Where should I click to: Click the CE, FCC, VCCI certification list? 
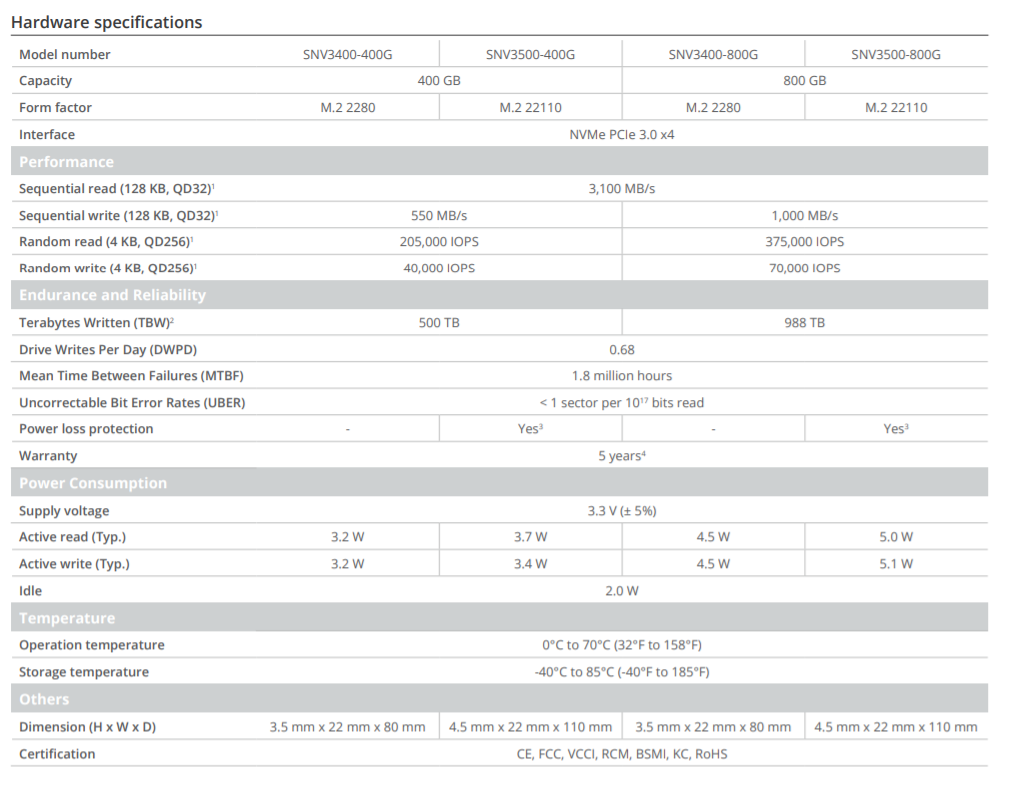click(x=621, y=754)
